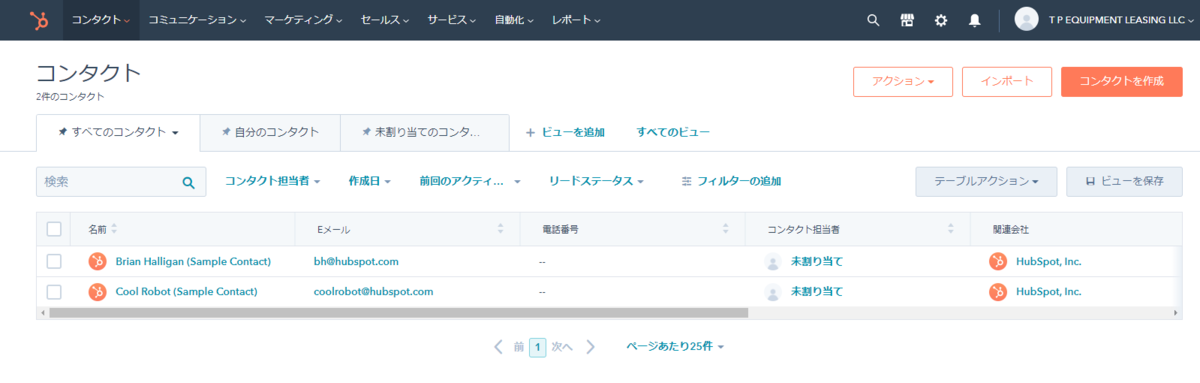Select the すべてのコンタクト tab
This screenshot has height=383, width=1200.
pyautogui.click(x=118, y=132)
